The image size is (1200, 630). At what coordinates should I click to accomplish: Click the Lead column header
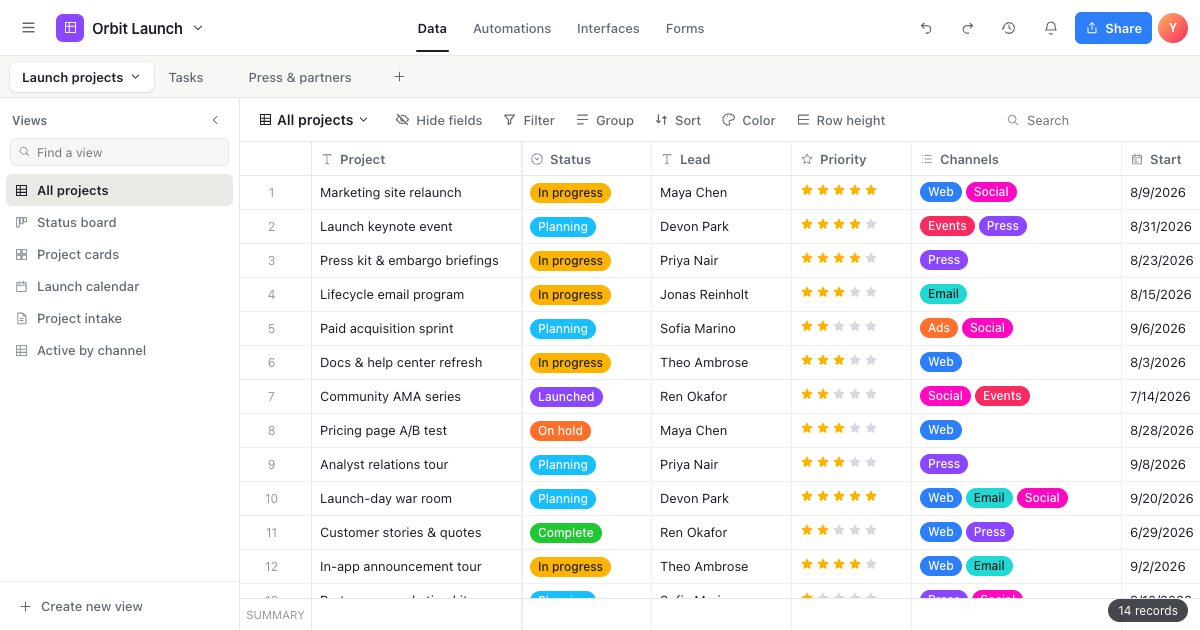[x=722, y=159]
